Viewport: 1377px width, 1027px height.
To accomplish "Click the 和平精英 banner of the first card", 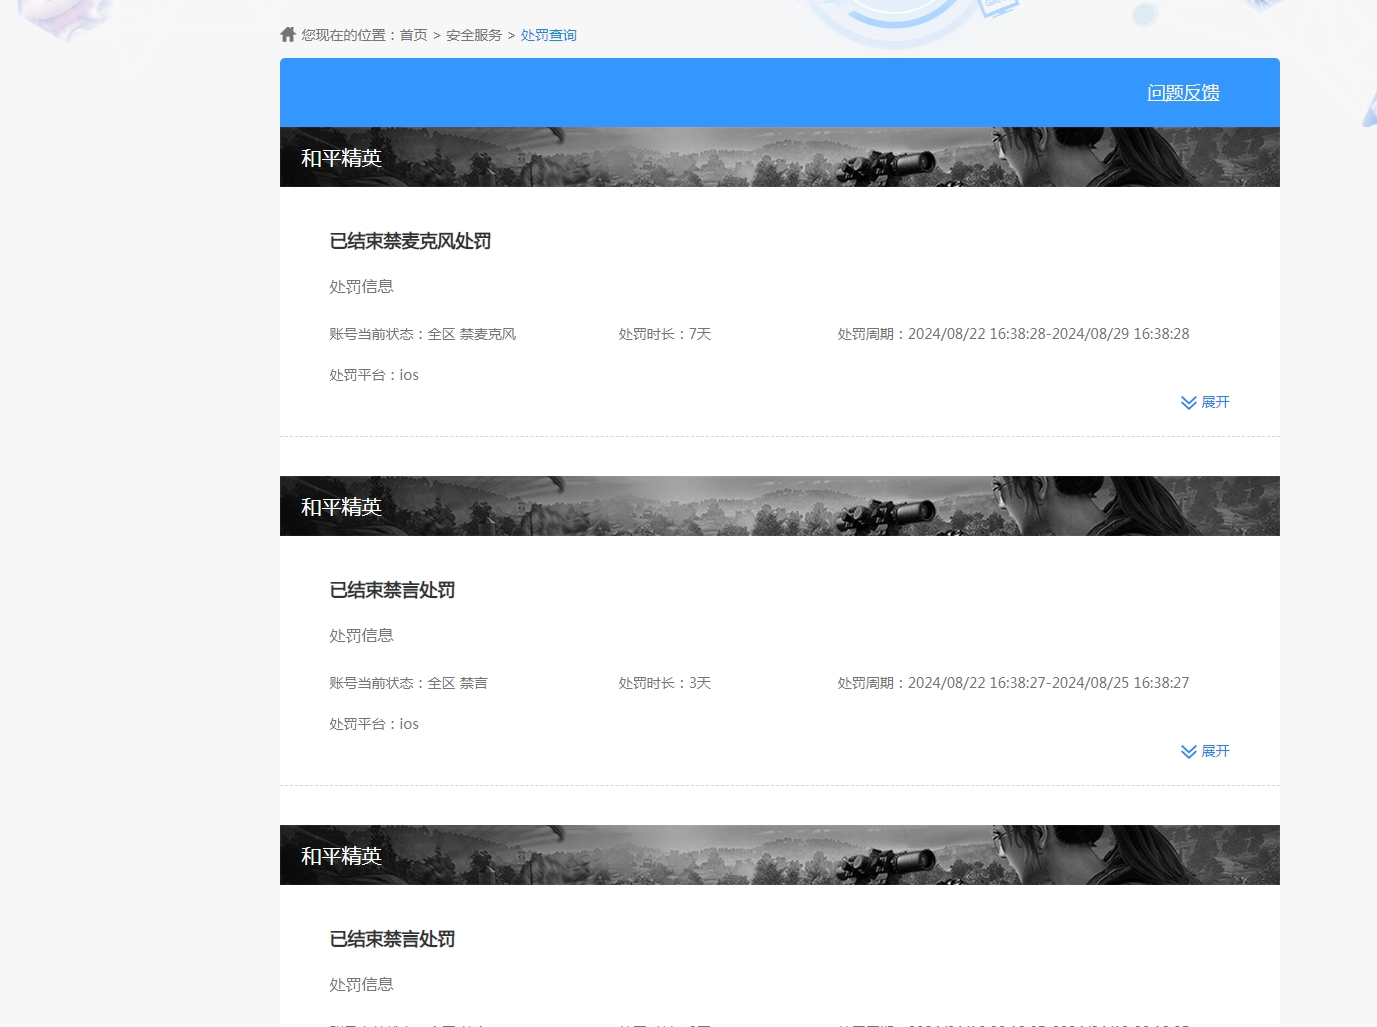I will click(x=341, y=157).
